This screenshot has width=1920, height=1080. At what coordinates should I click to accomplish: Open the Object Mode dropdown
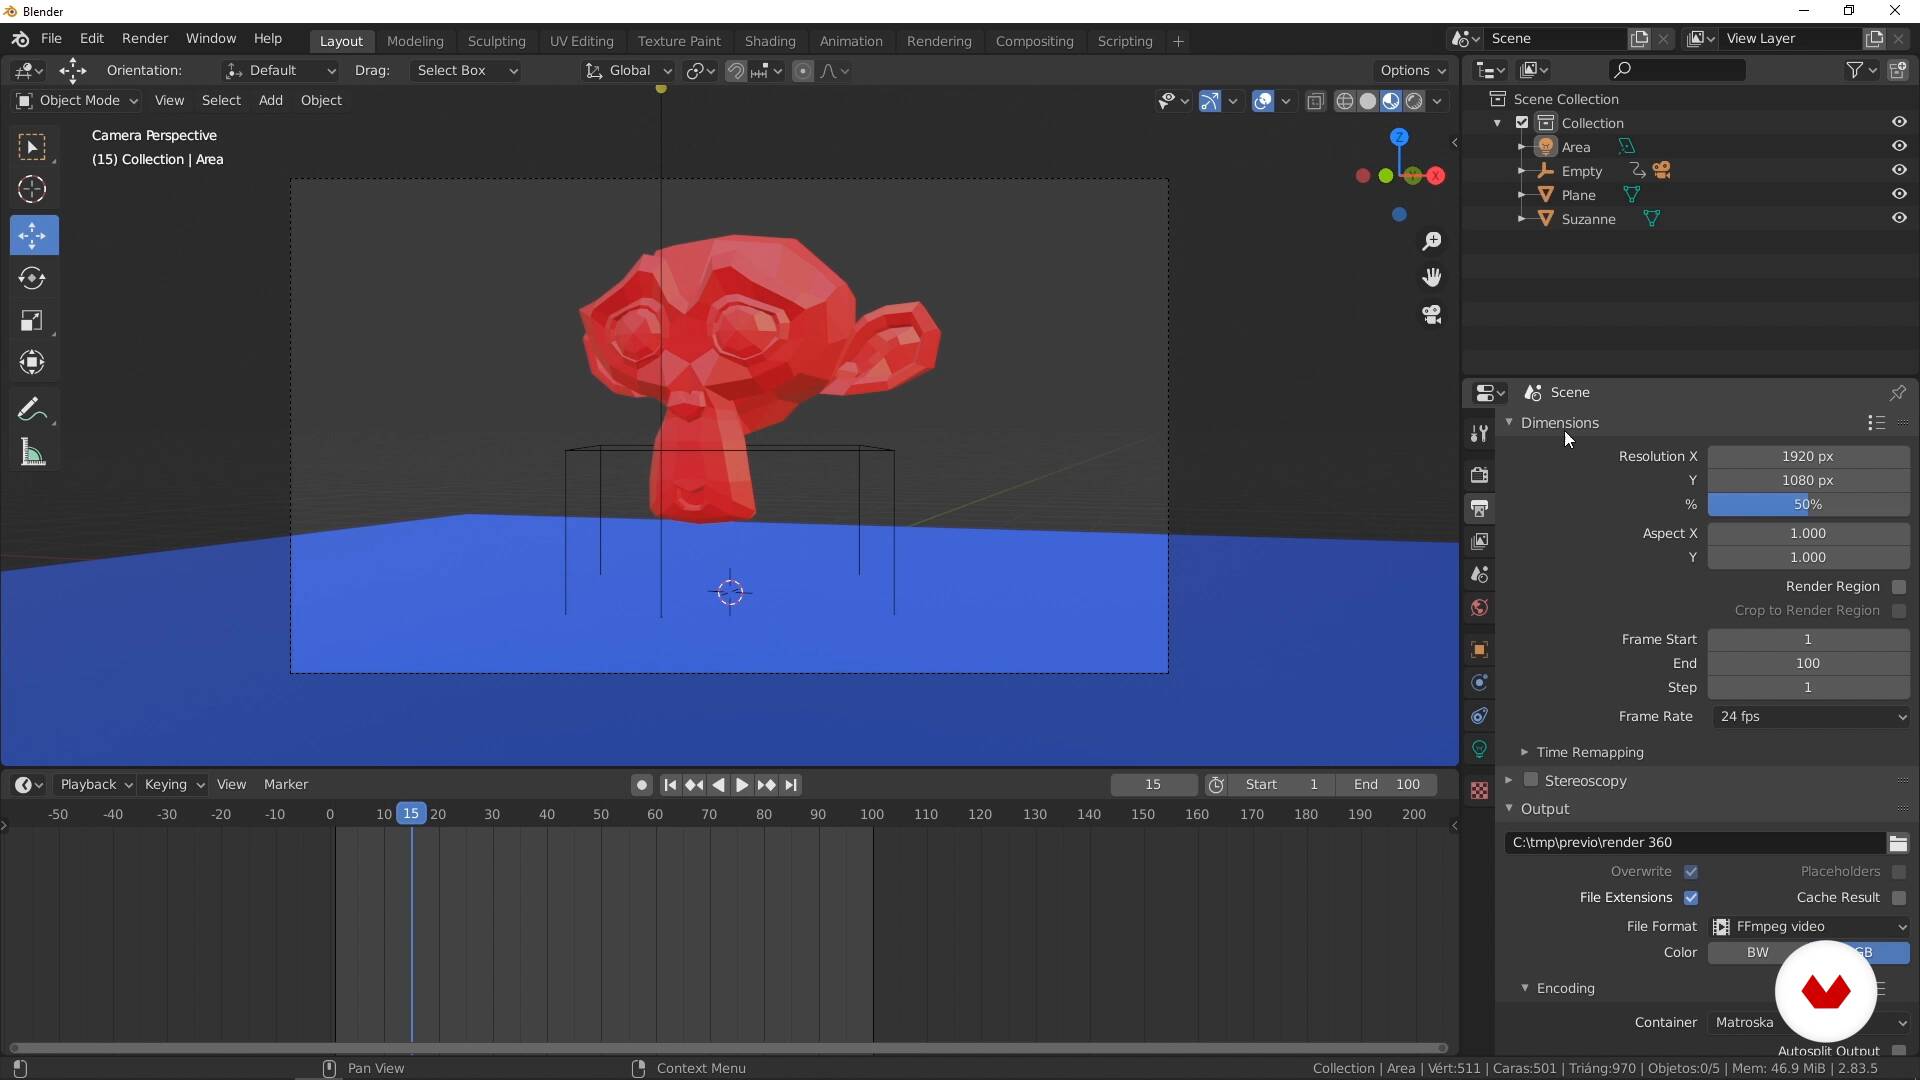[76, 100]
